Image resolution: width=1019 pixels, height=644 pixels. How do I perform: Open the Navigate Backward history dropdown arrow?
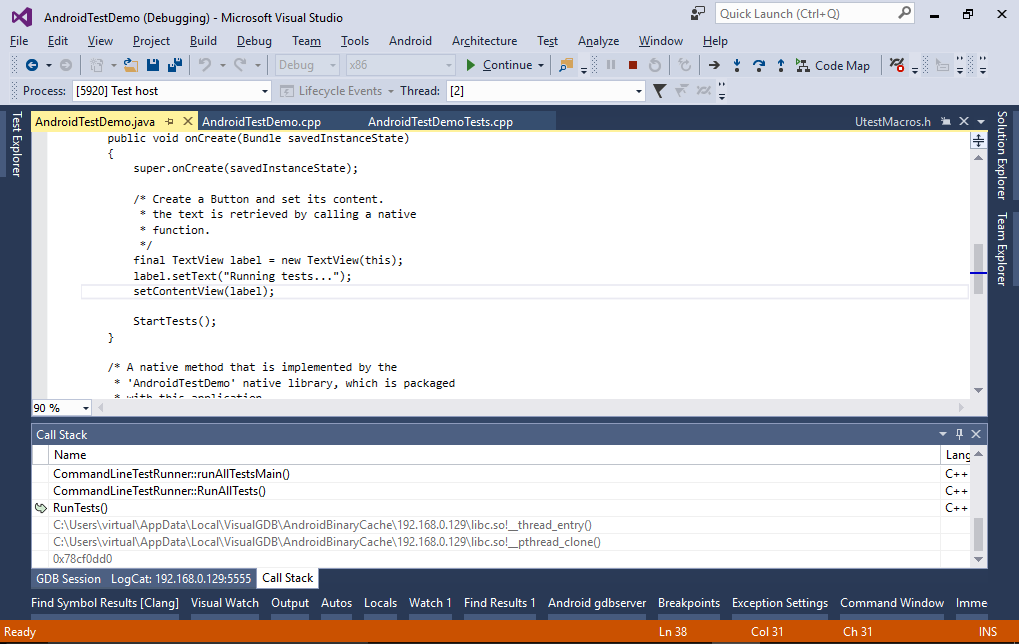(49, 66)
